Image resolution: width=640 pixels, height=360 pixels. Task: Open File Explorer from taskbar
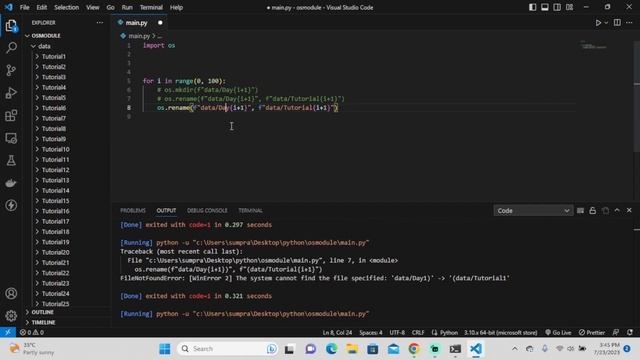[x=352, y=349]
